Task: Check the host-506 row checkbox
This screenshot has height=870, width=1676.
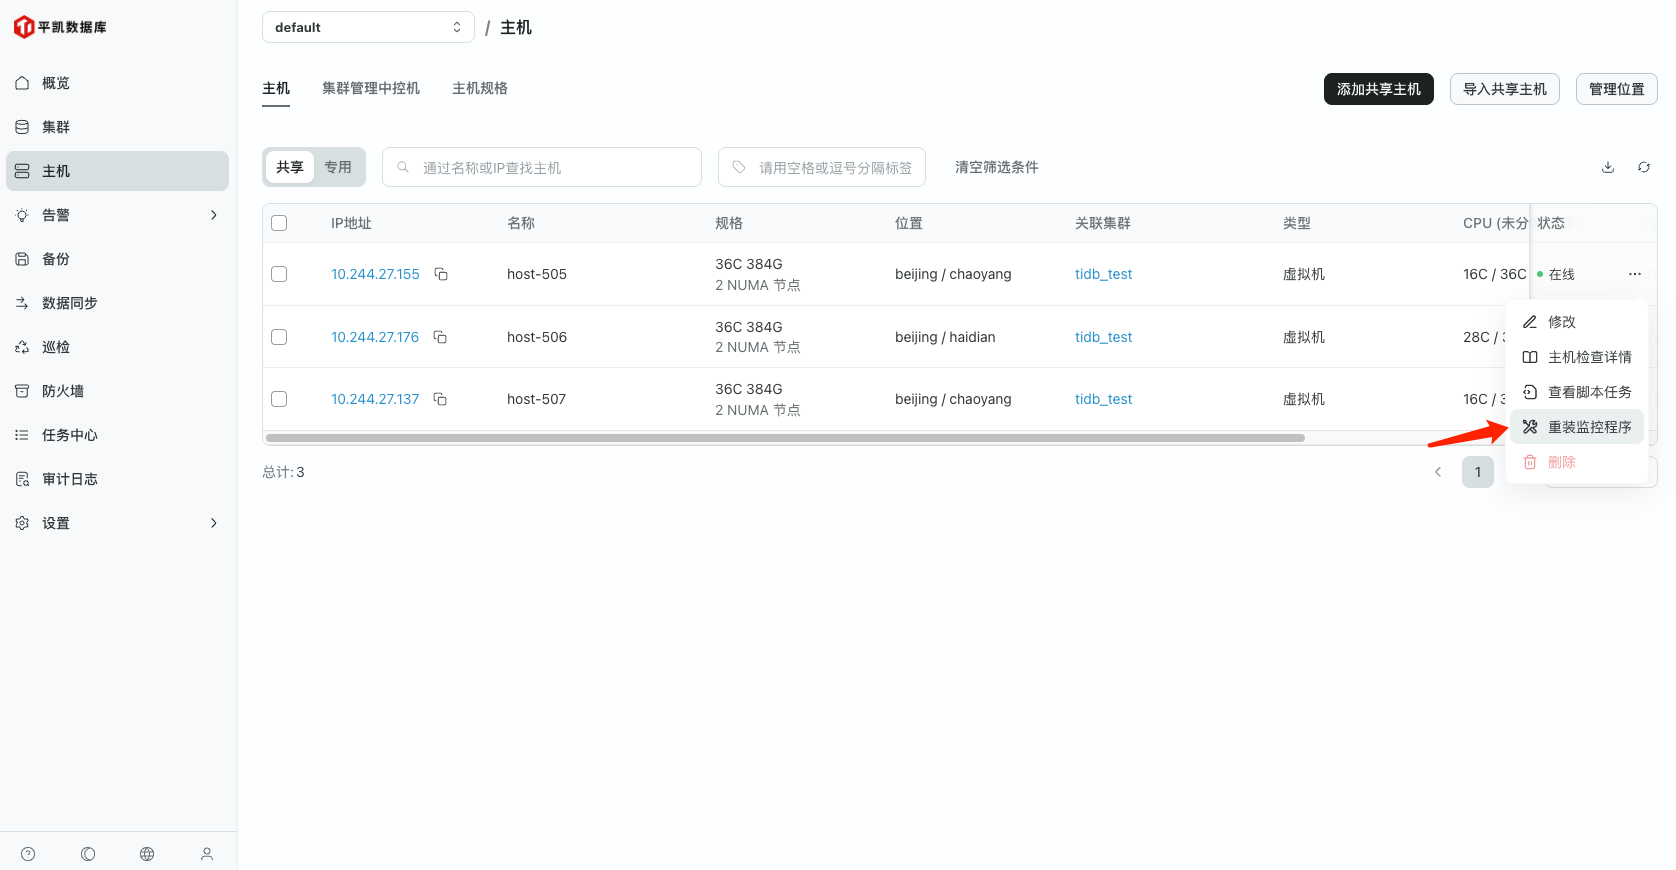Action: point(279,337)
